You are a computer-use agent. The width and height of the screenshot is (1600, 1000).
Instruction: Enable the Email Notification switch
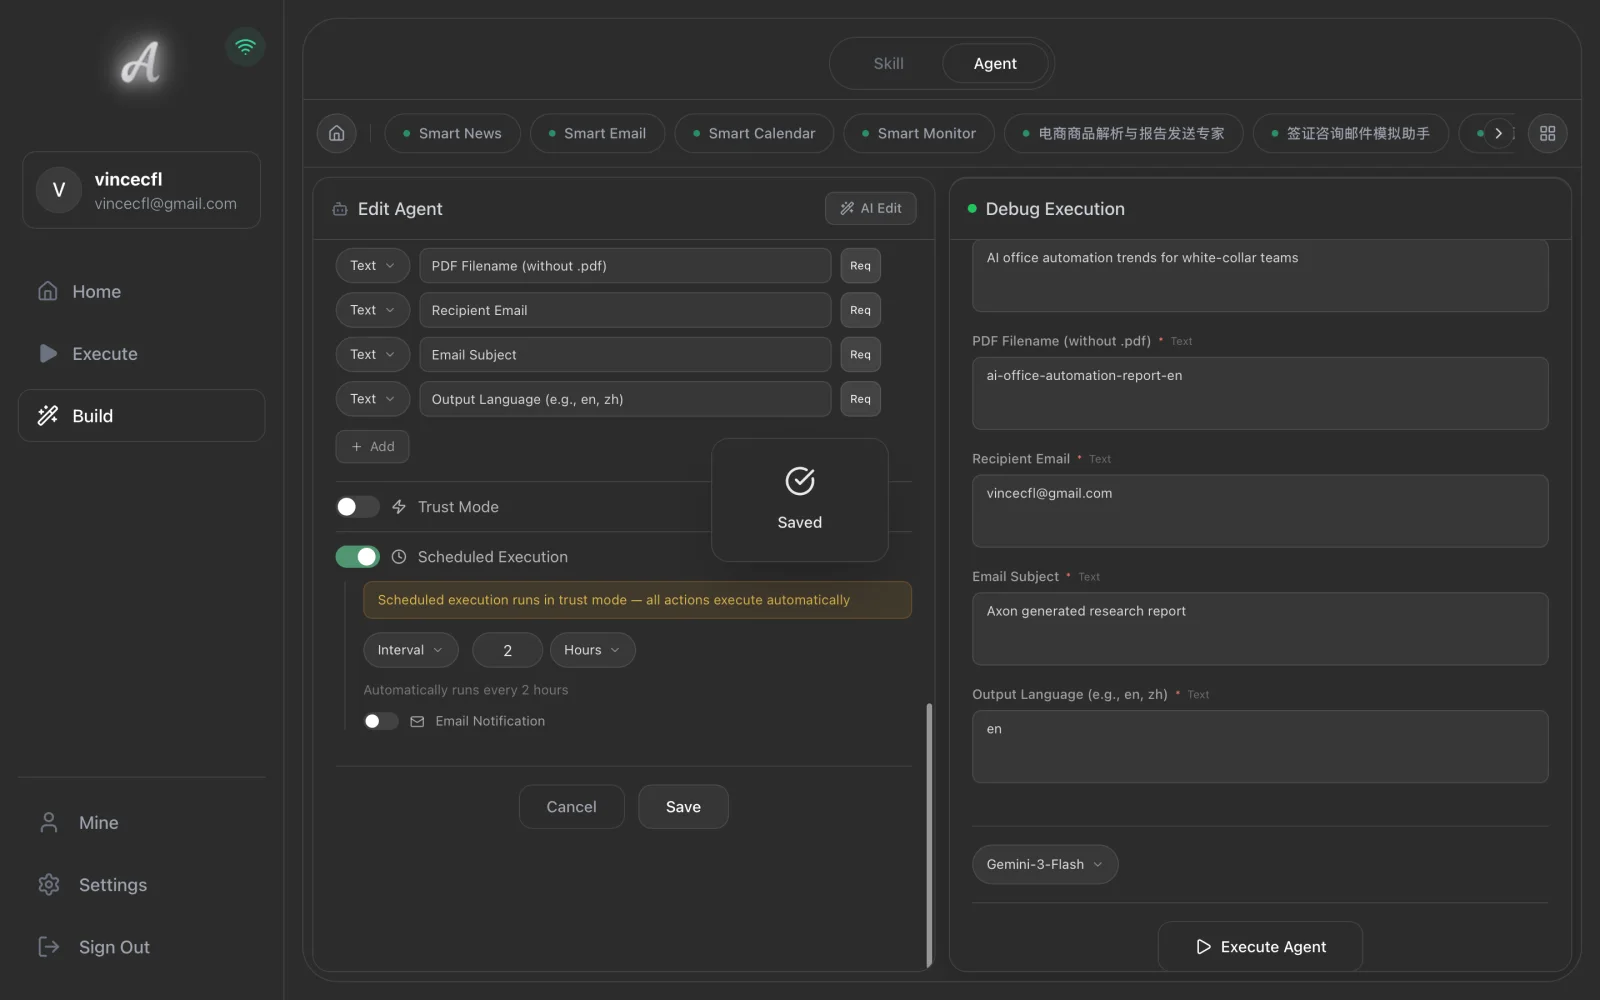pos(381,721)
